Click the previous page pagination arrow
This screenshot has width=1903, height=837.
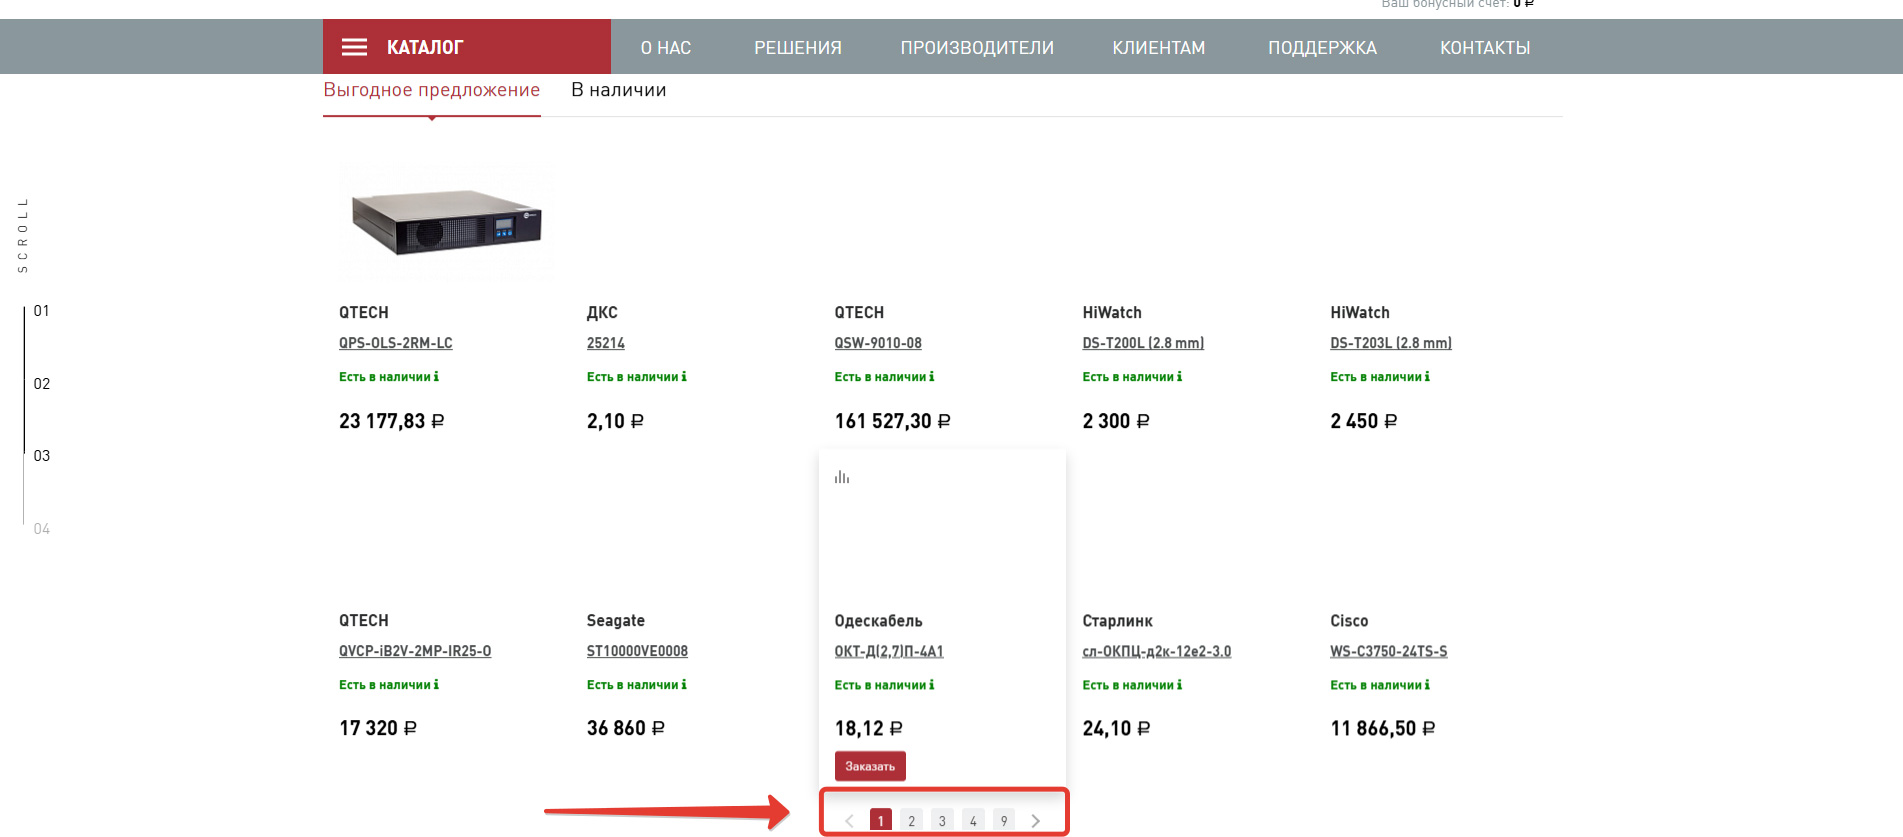click(849, 821)
